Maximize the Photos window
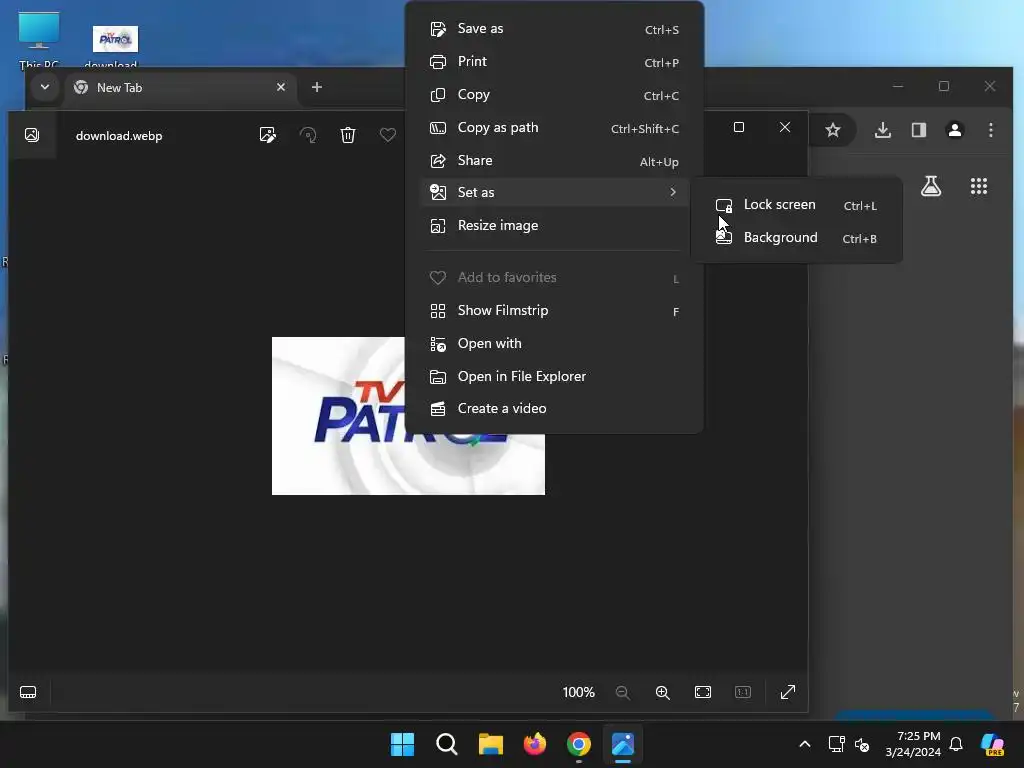 click(x=739, y=127)
